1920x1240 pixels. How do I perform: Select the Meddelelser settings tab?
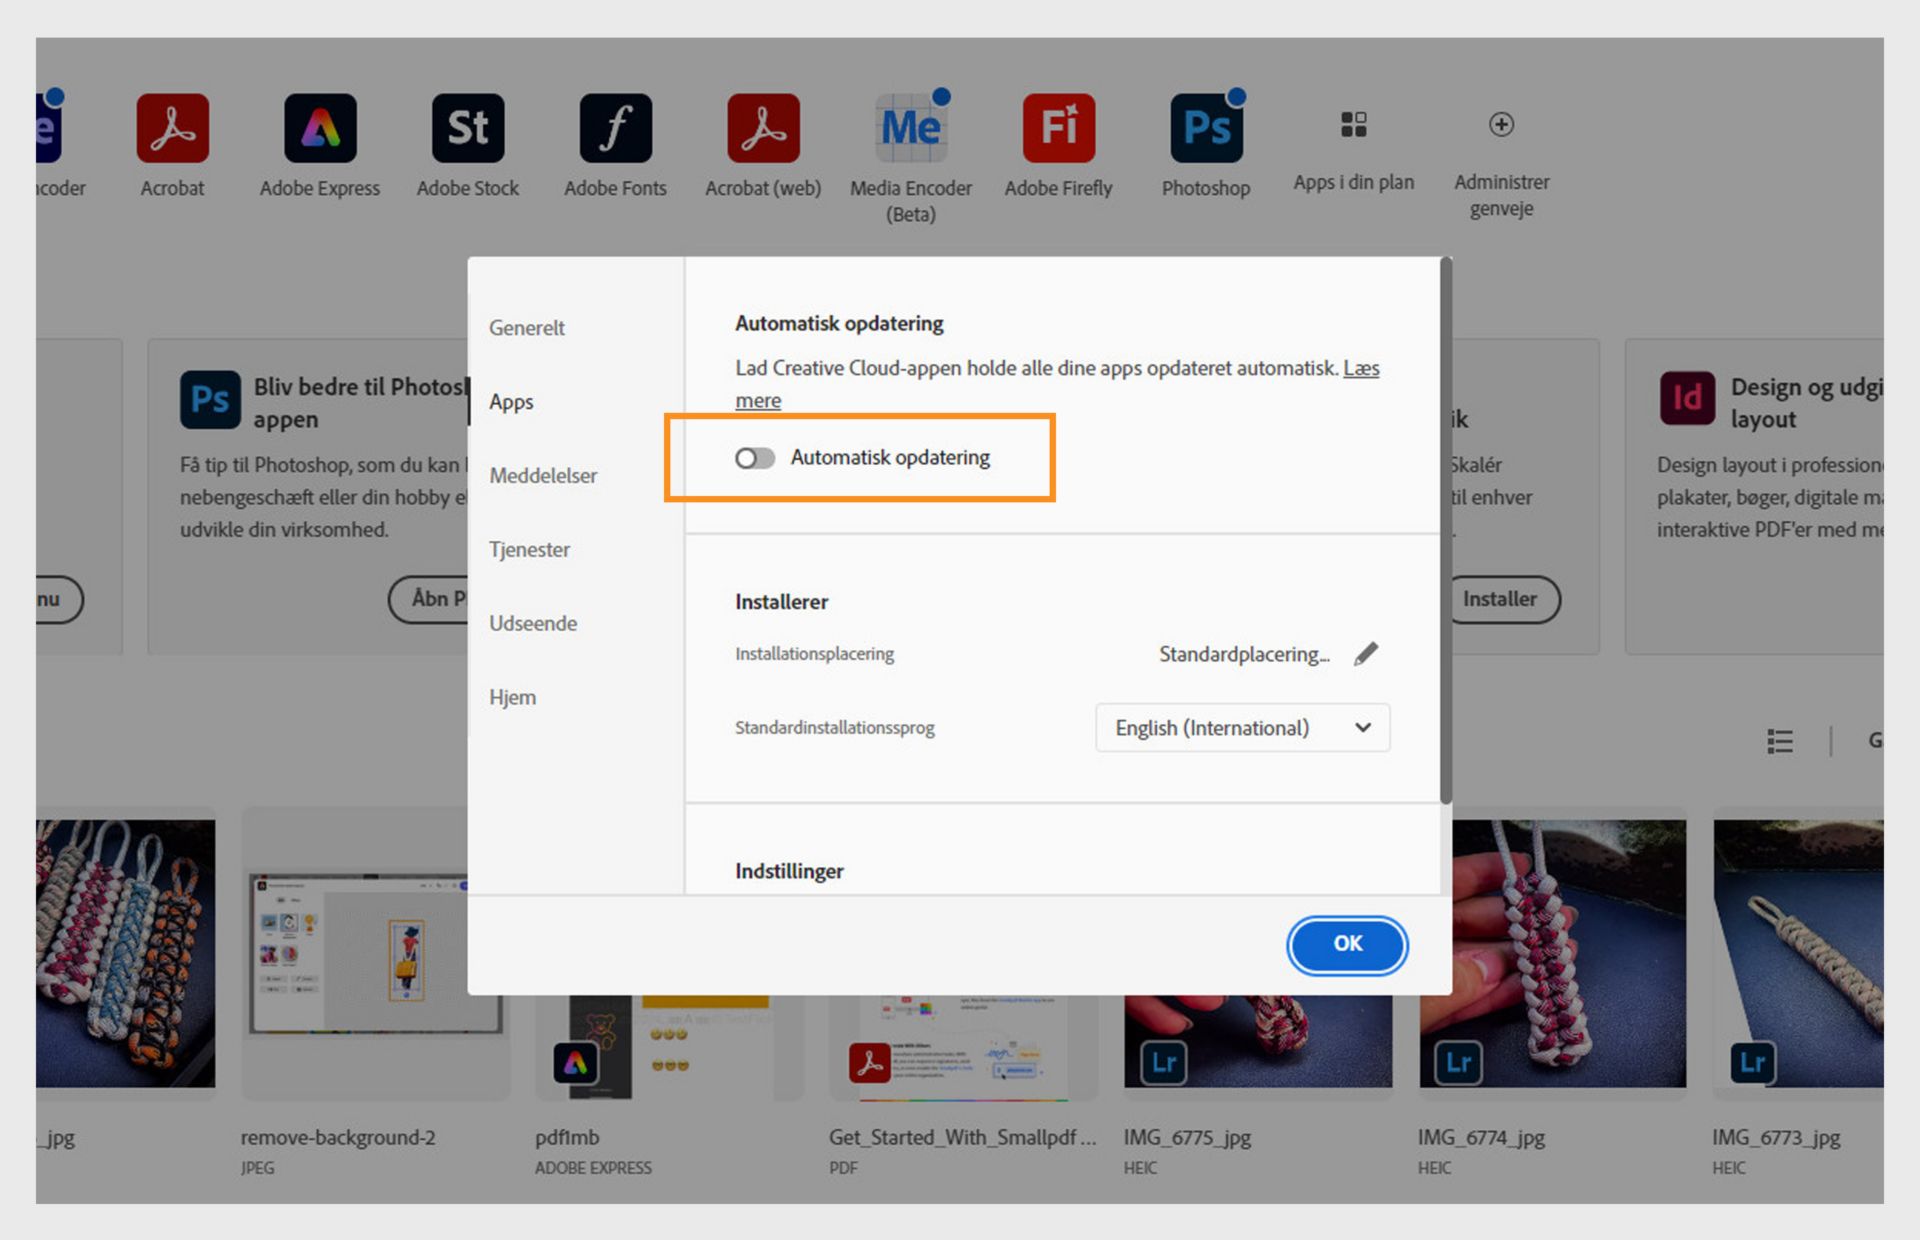[543, 476]
